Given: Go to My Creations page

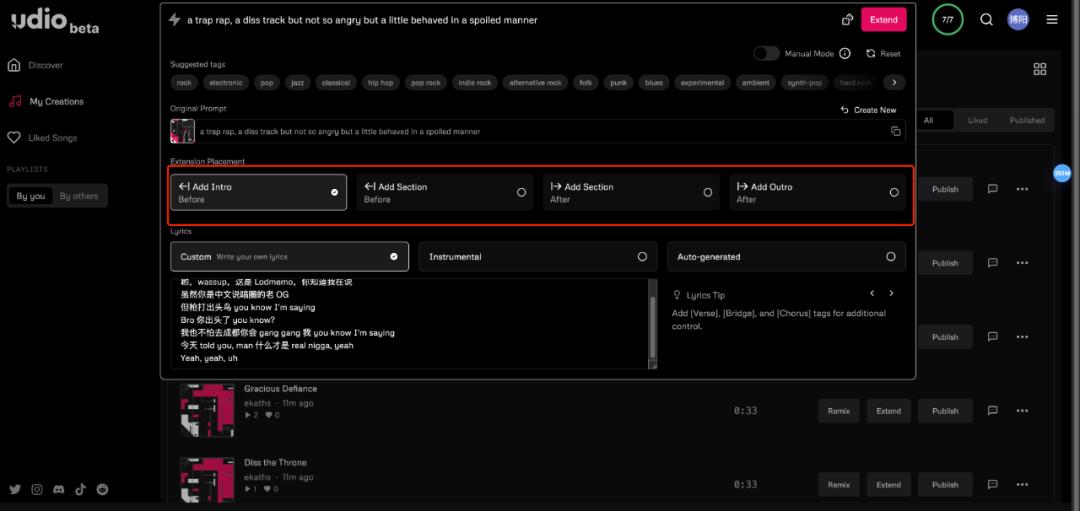Looking at the screenshot, I should click(56, 101).
